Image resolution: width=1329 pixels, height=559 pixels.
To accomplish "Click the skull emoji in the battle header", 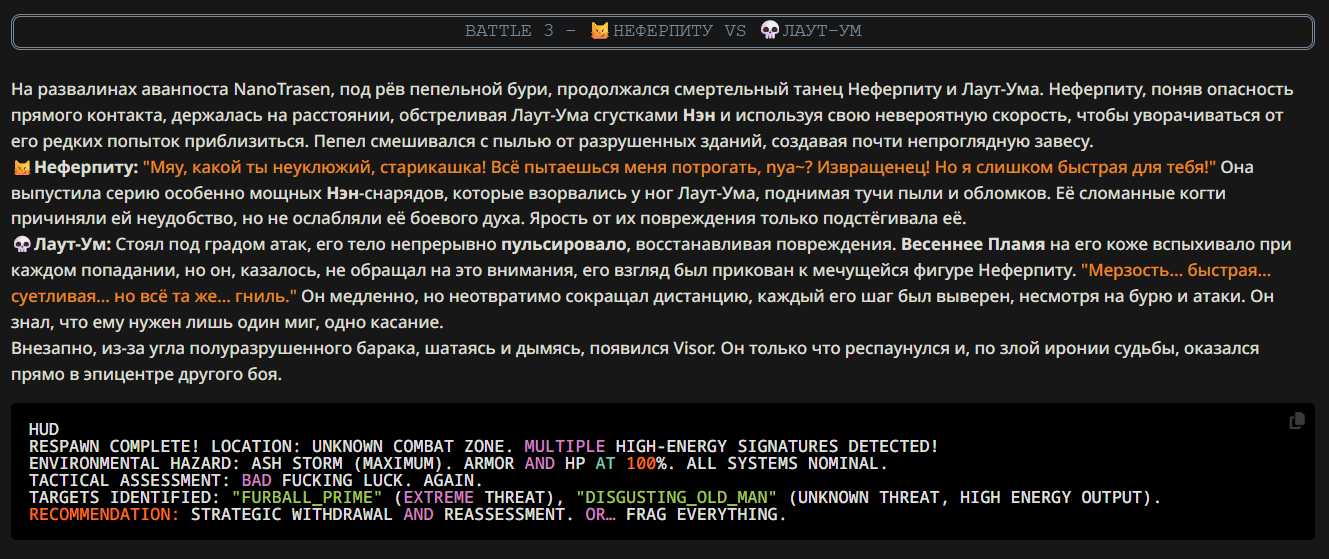I will (x=770, y=31).
